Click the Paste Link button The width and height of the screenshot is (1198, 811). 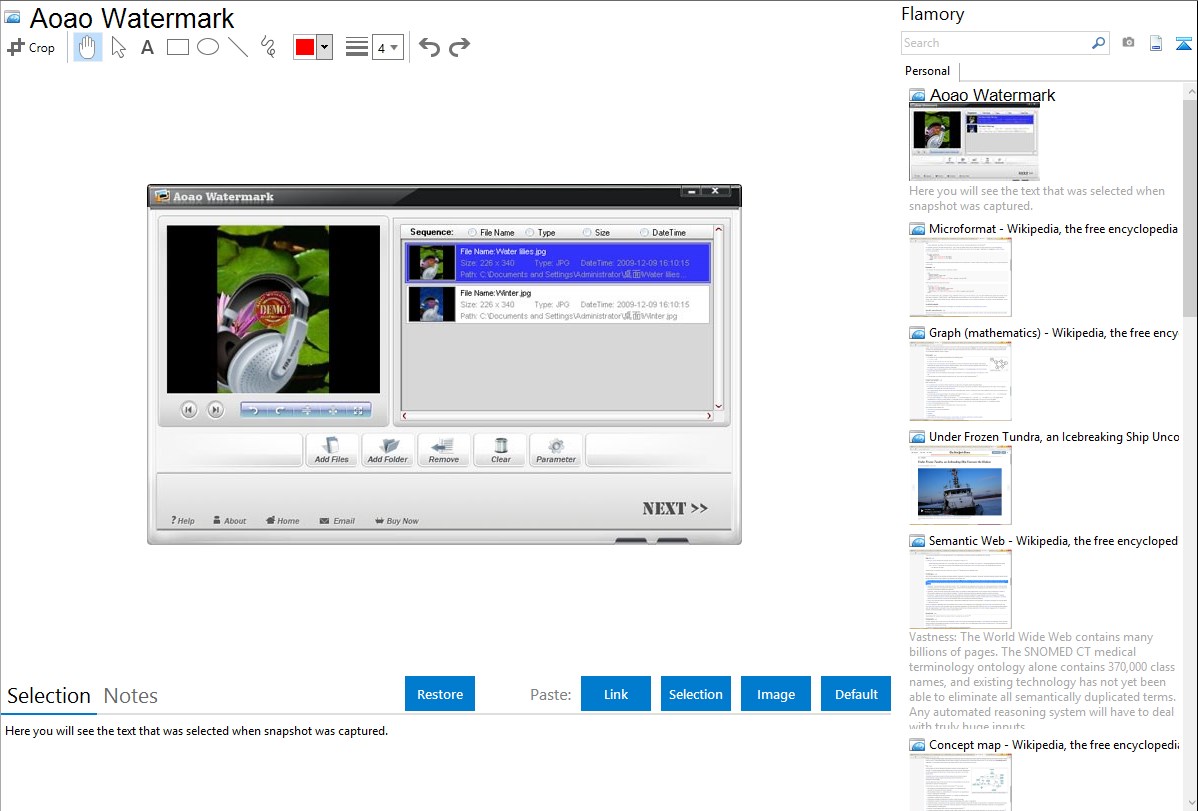tap(616, 694)
